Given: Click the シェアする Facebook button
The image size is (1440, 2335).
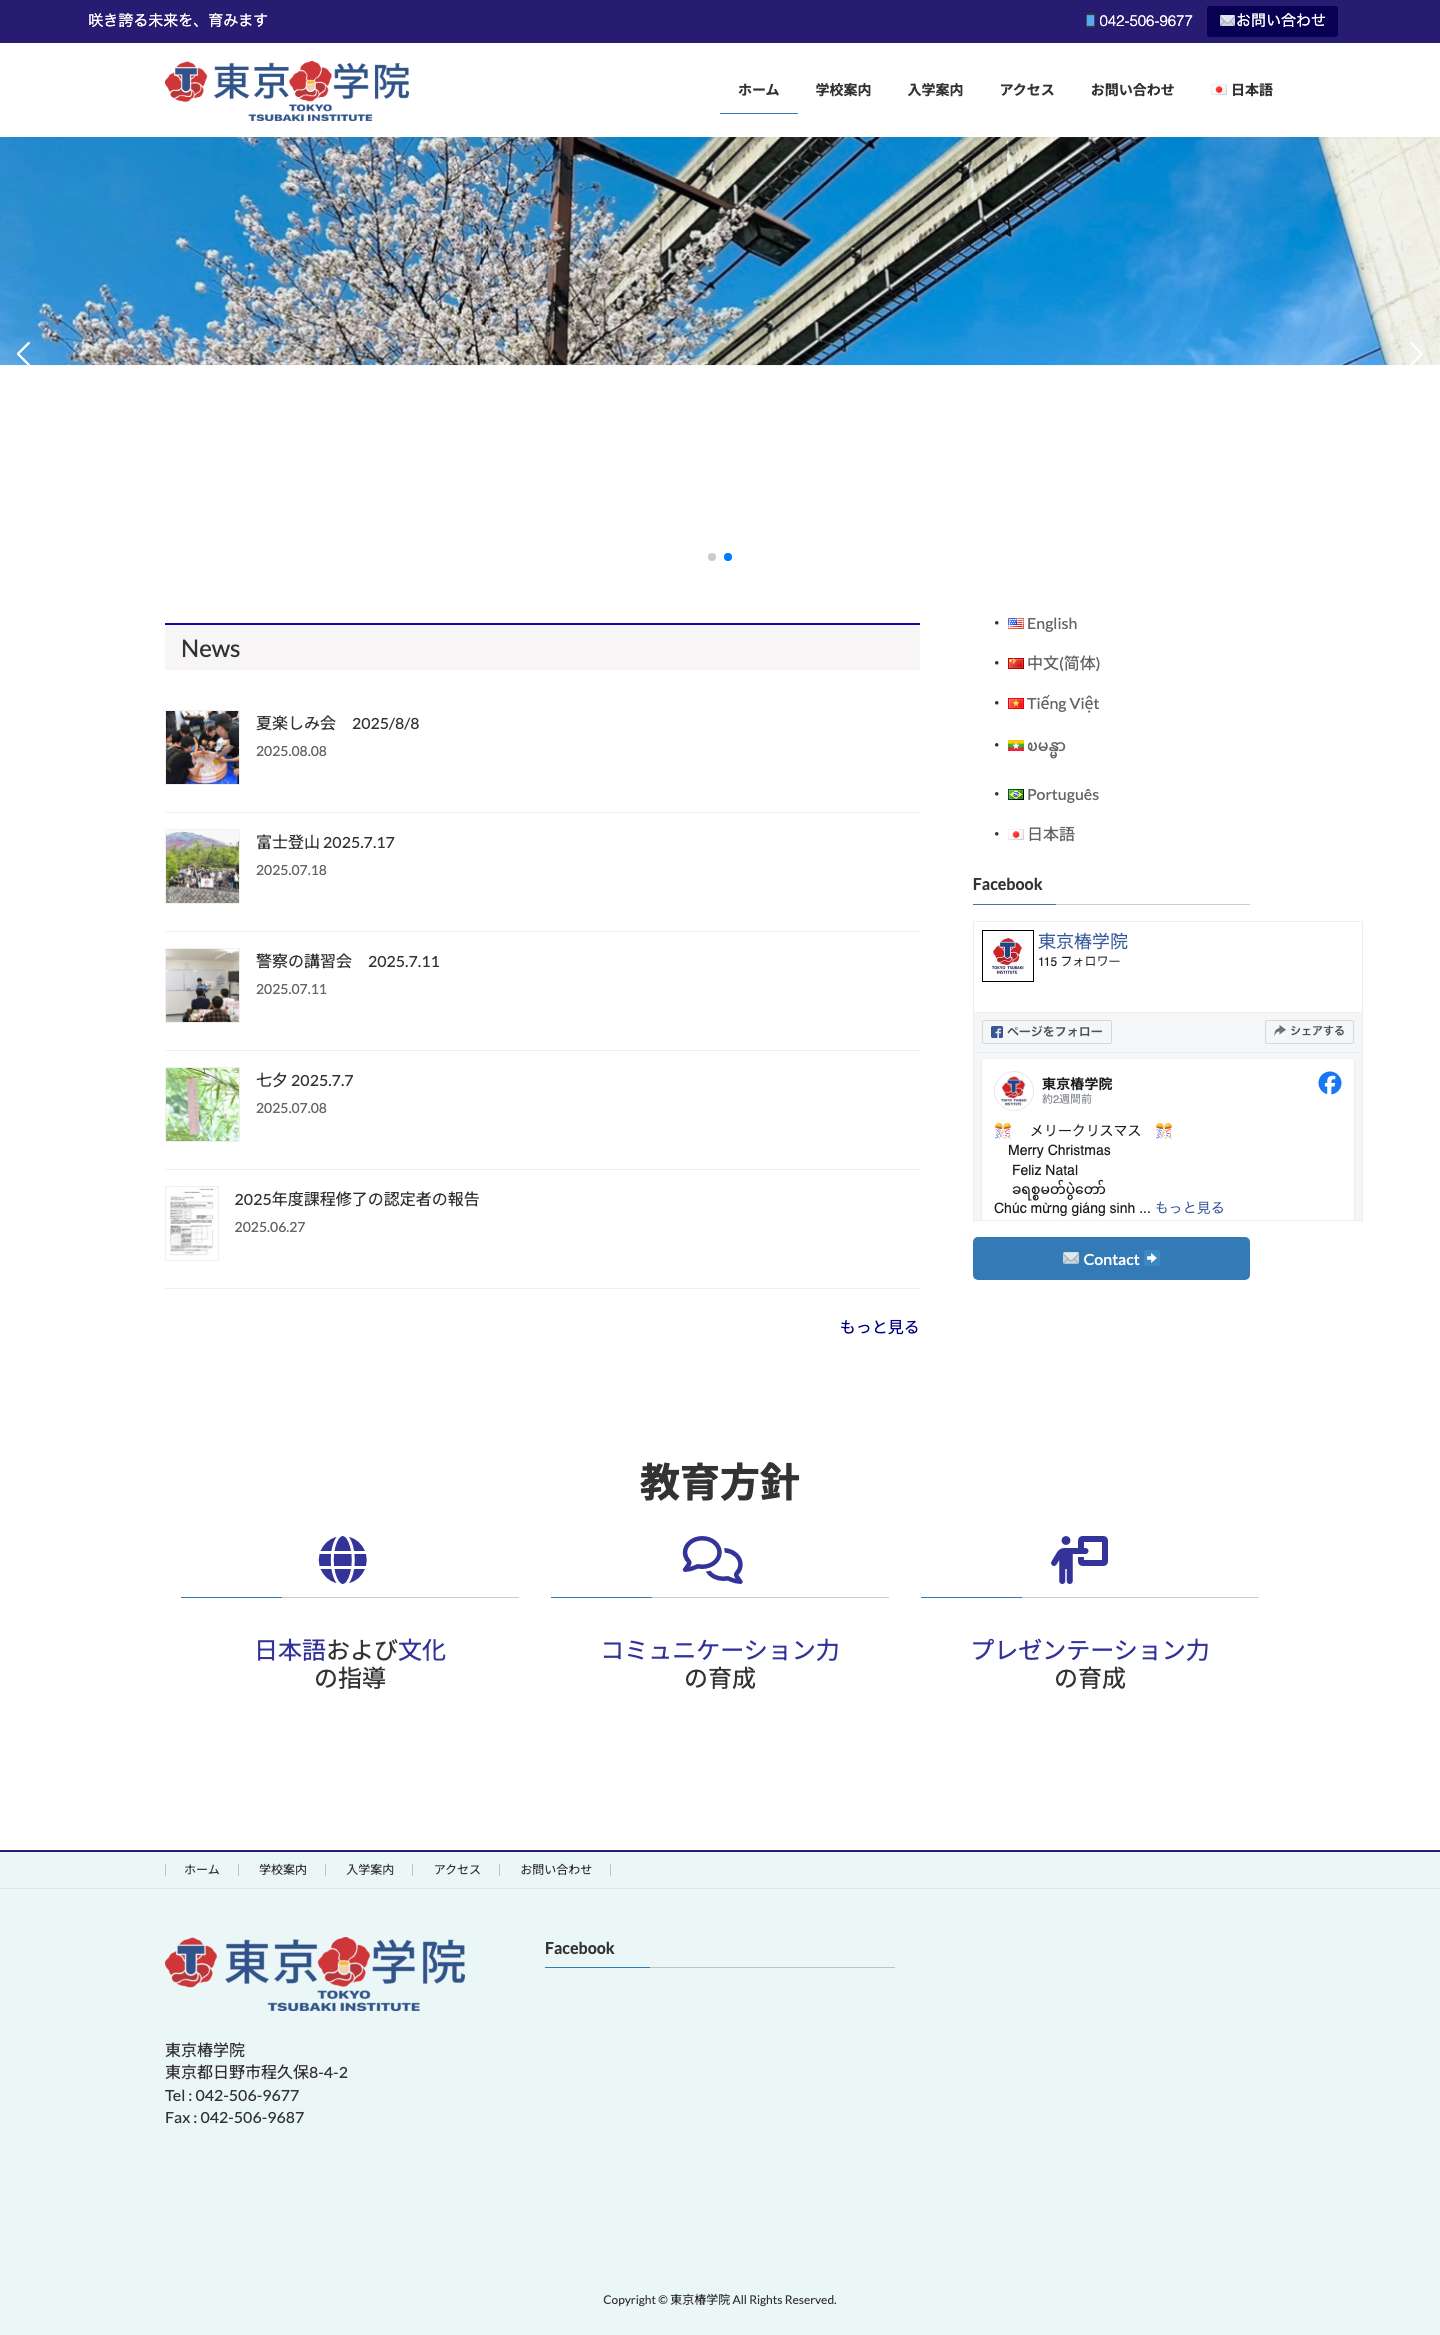Looking at the screenshot, I should 1309,1031.
